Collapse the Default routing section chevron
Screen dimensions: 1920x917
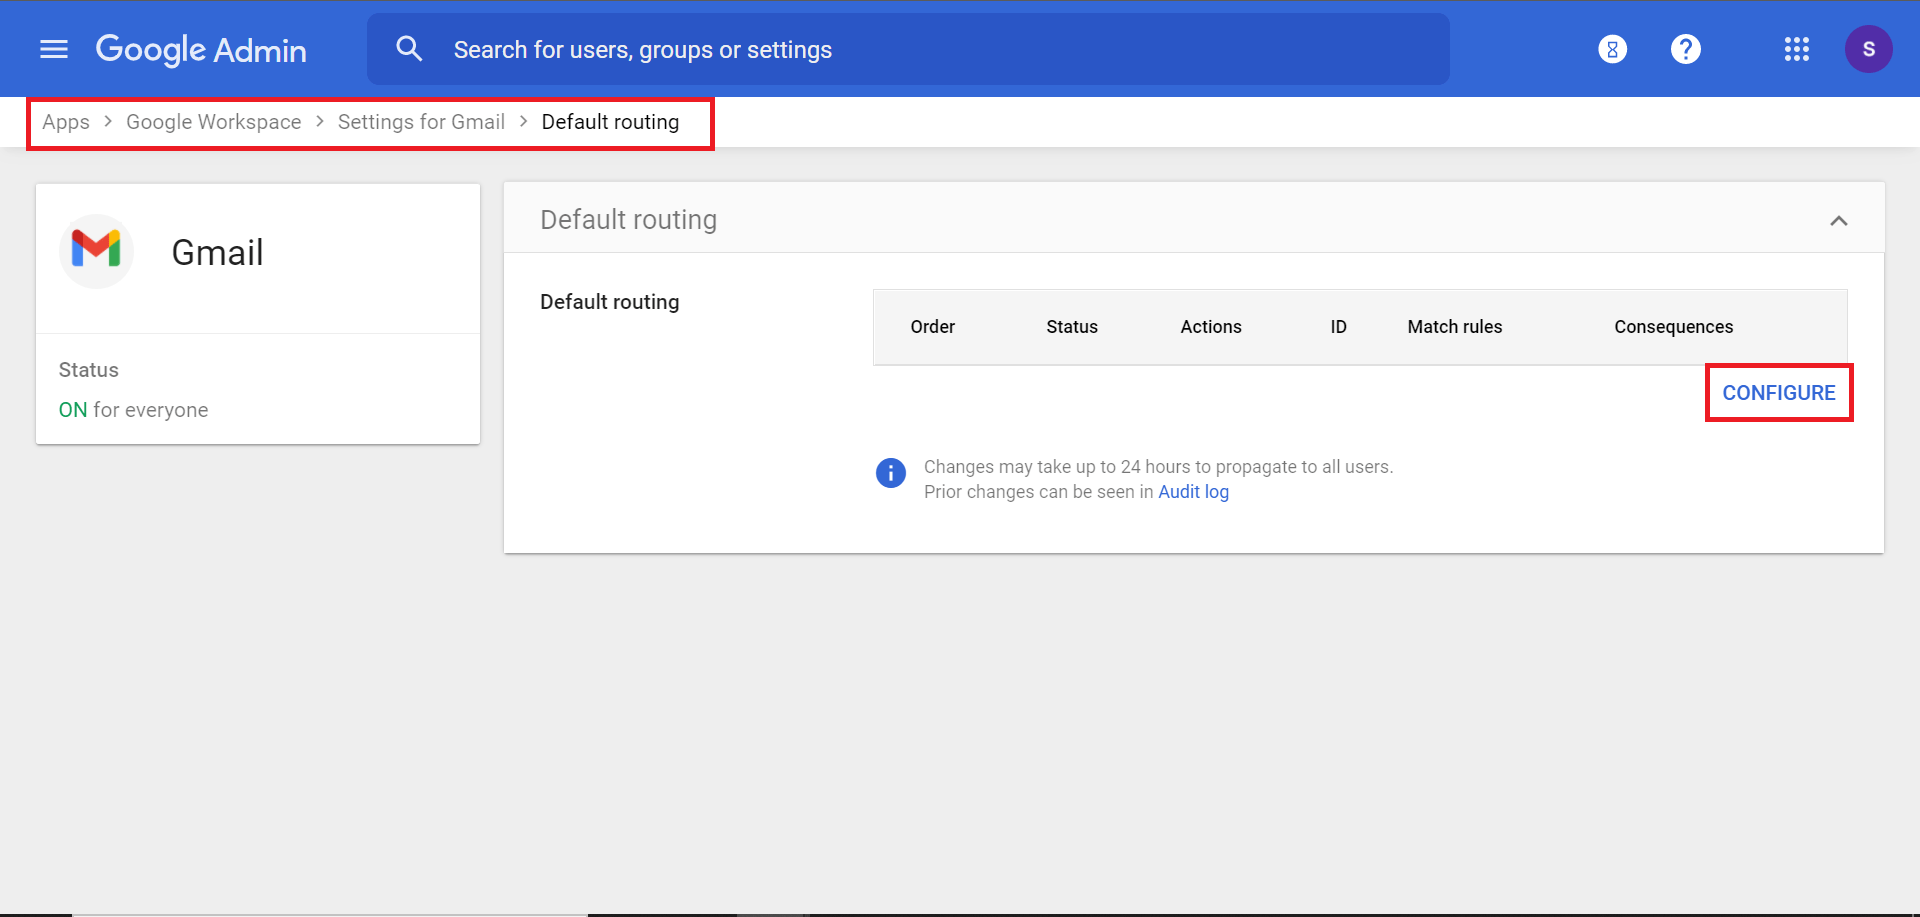[1838, 221]
